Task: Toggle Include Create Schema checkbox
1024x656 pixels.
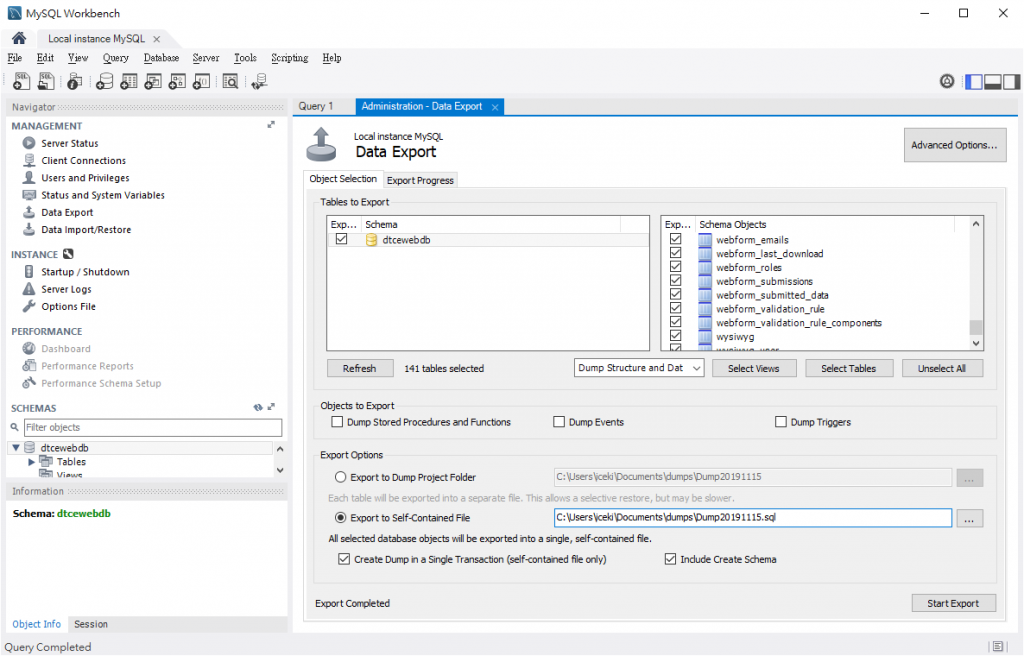Action: [670, 559]
